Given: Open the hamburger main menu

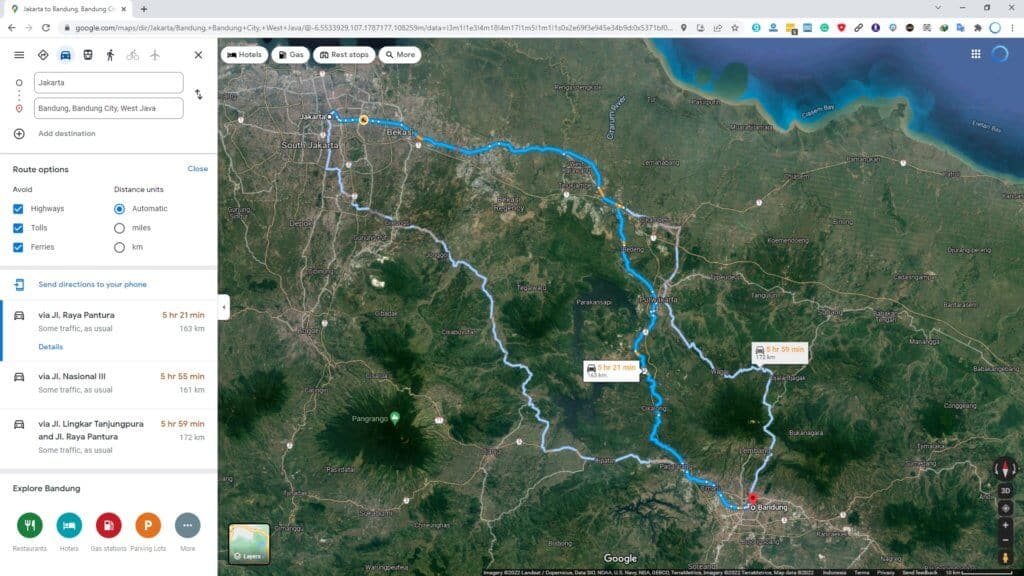Looking at the screenshot, I should 19,55.
